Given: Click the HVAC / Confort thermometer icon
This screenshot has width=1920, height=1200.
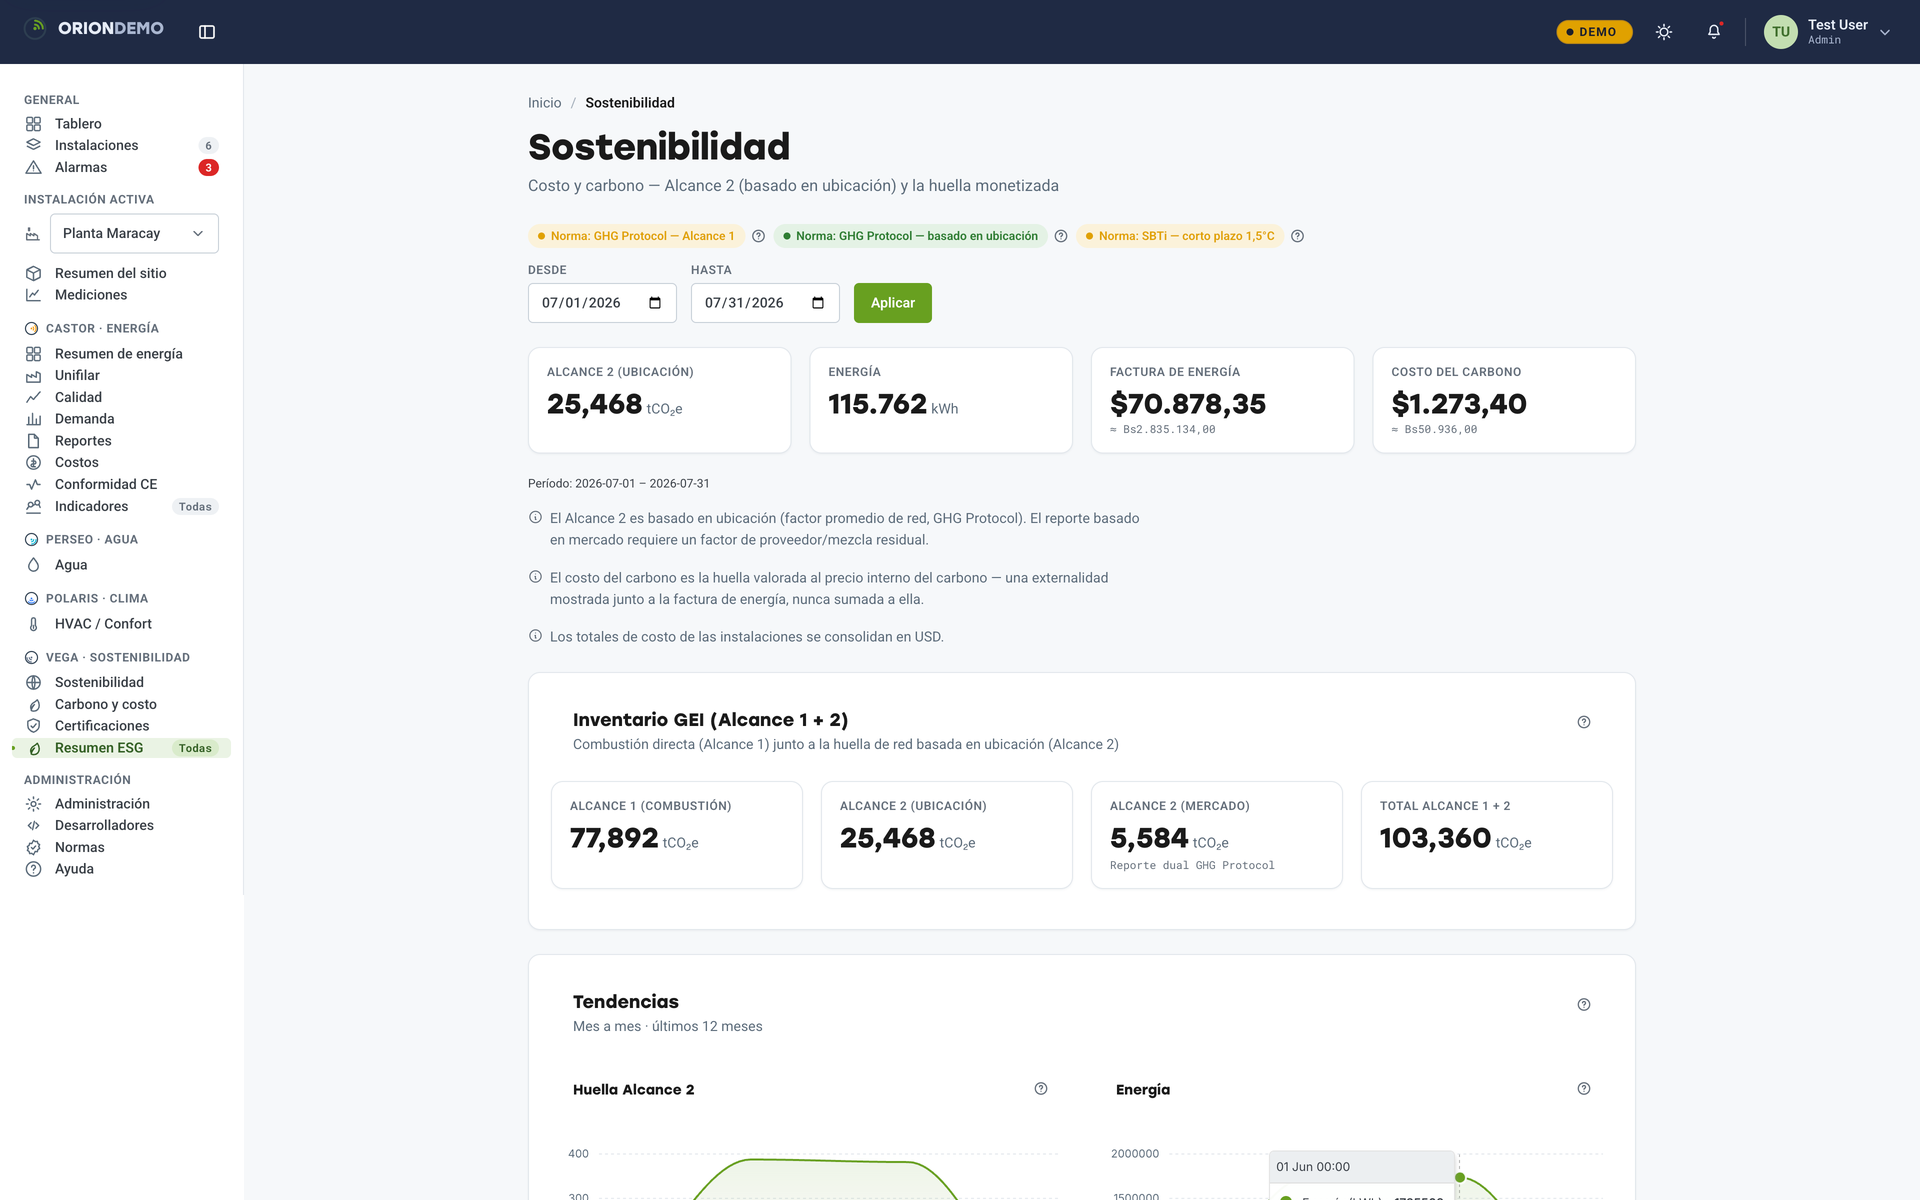Looking at the screenshot, I should [x=33, y=624].
